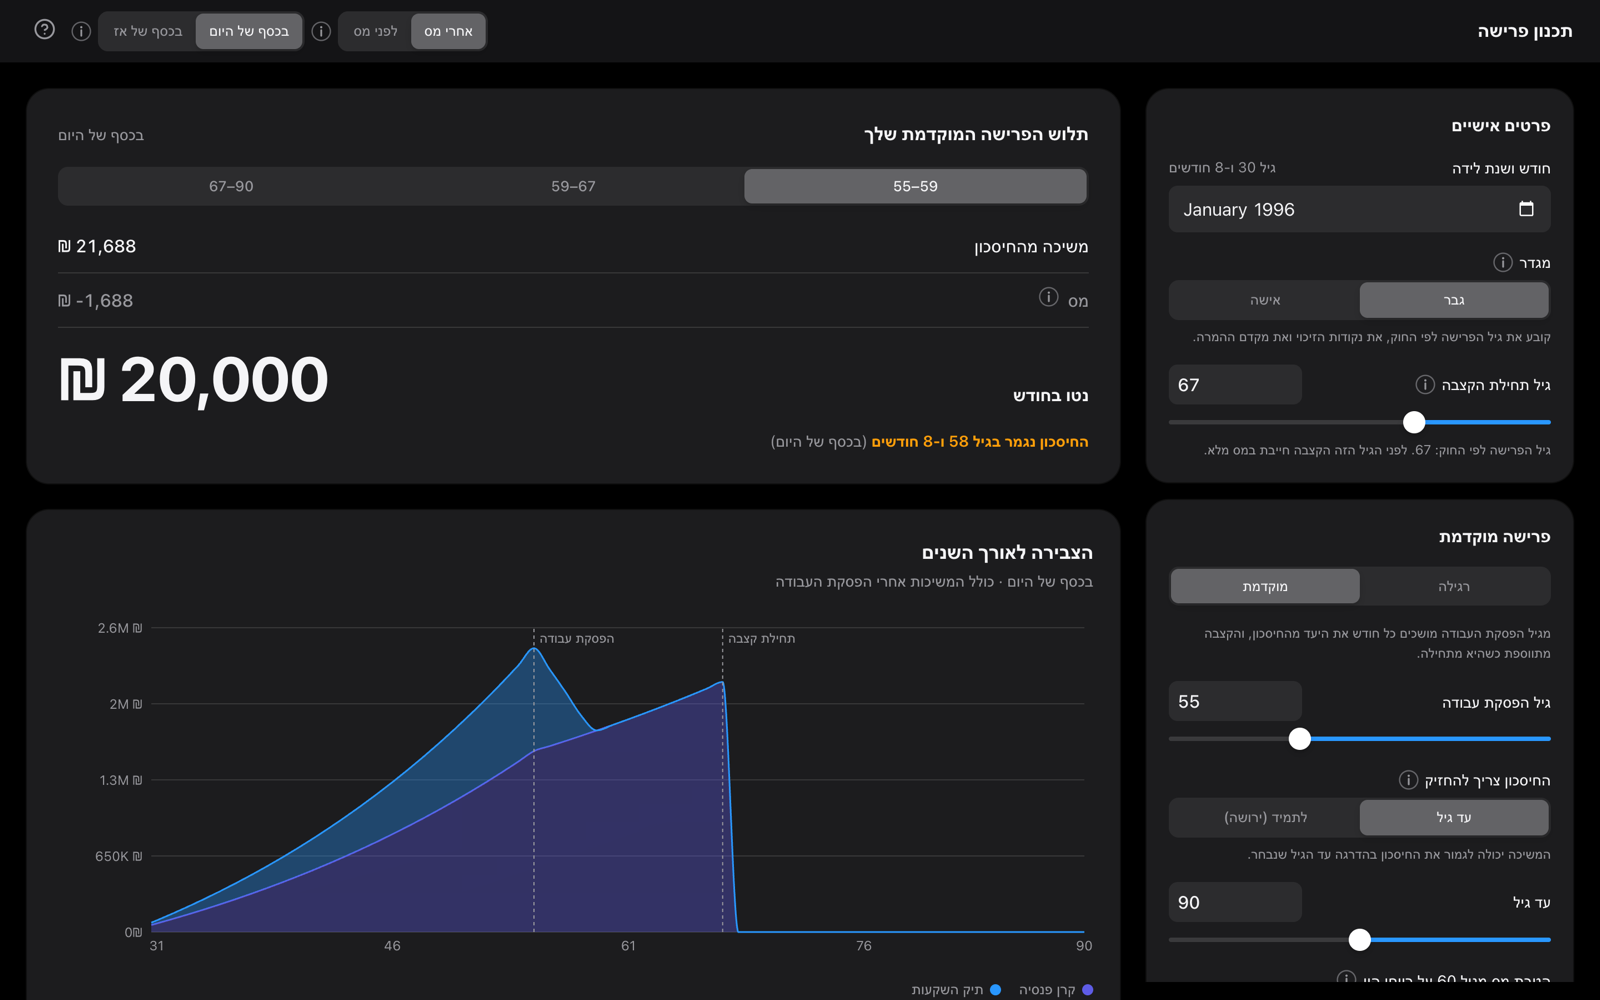Screen dimensions: 1600x1000
Task: Click the info icon in the מס row
Action: coord(1048,297)
